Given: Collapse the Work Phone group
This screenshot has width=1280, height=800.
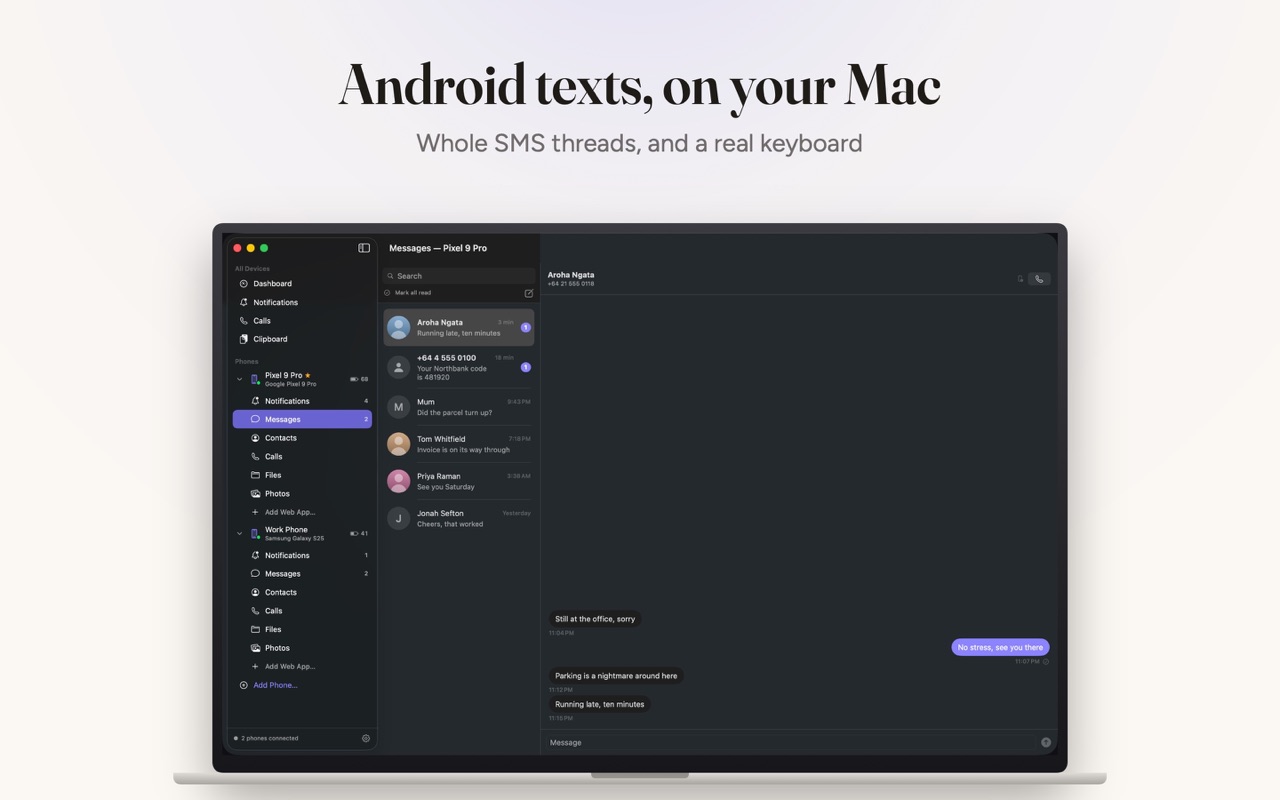Looking at the screenshot, I should [239, 533].
